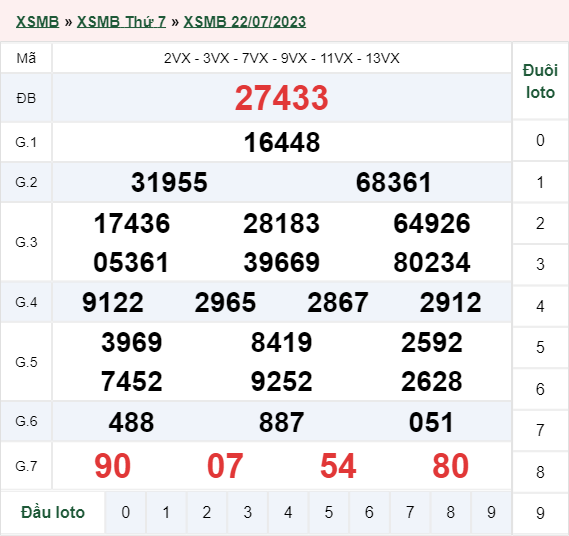This screenshot has width=569, height=536.
Task: Click G.4 number 2912
Action: point(450,302)
